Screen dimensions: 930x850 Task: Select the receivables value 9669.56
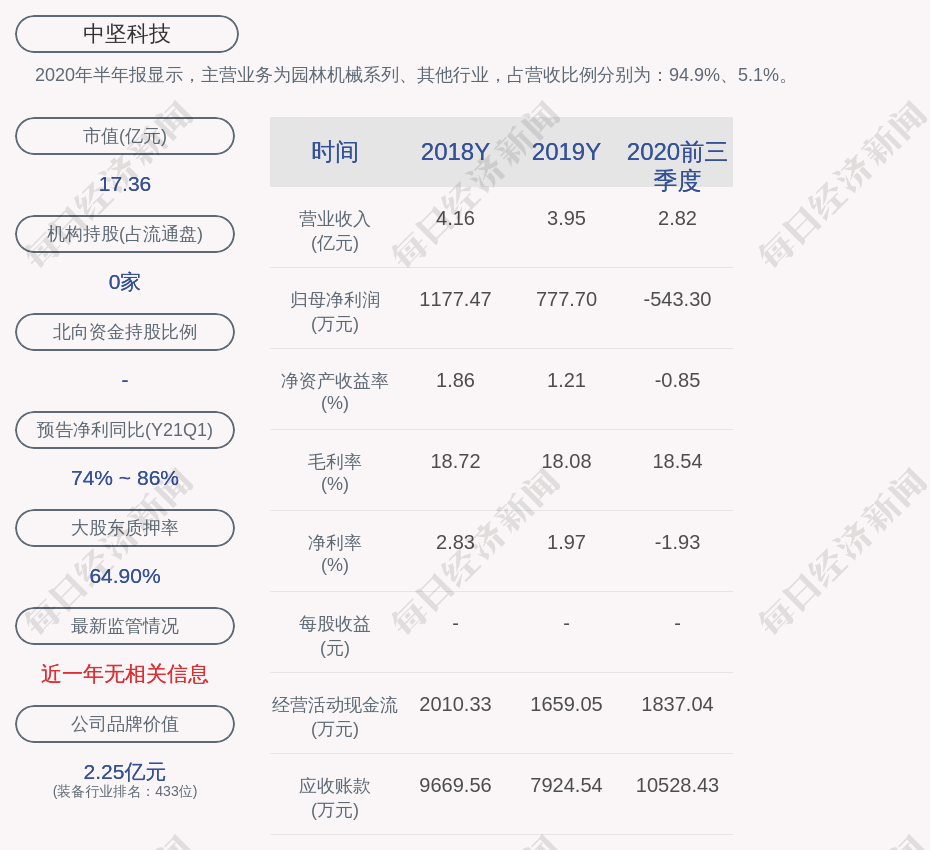tap(455, 785)
